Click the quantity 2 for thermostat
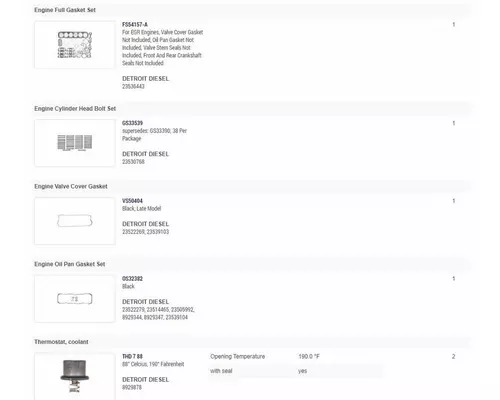 pyautogui.click(x=453, y=356)
